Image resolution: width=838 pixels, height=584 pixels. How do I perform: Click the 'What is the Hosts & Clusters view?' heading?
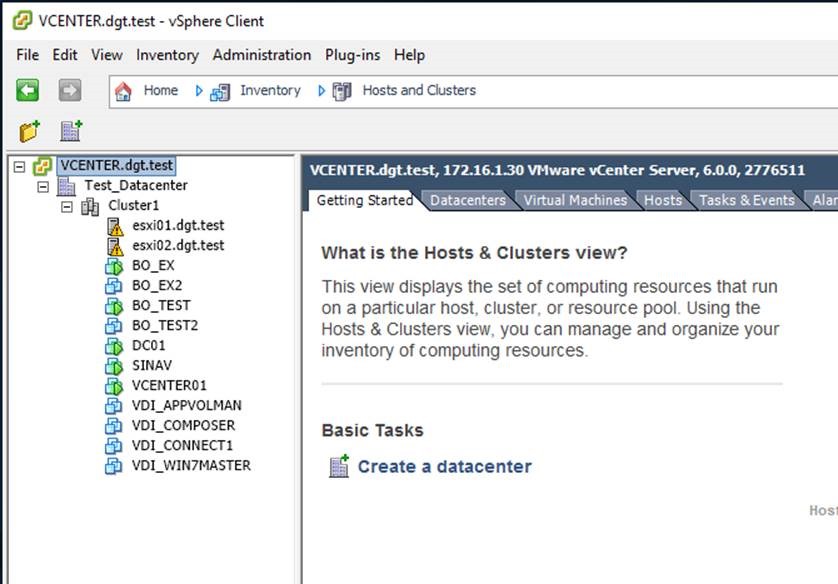pyautogui.click(x=474, y=252)
